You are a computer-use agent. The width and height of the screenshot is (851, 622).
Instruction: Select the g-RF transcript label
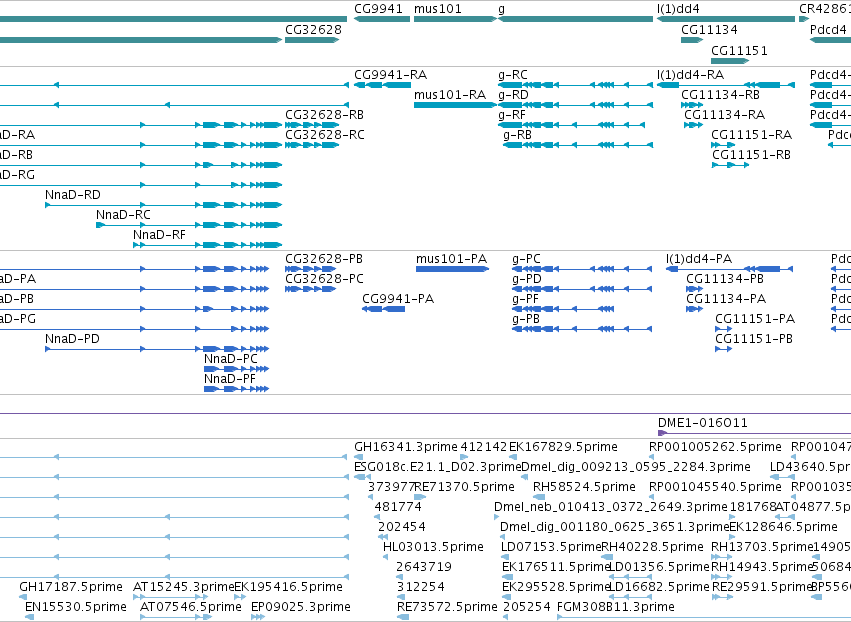(512, 115)
